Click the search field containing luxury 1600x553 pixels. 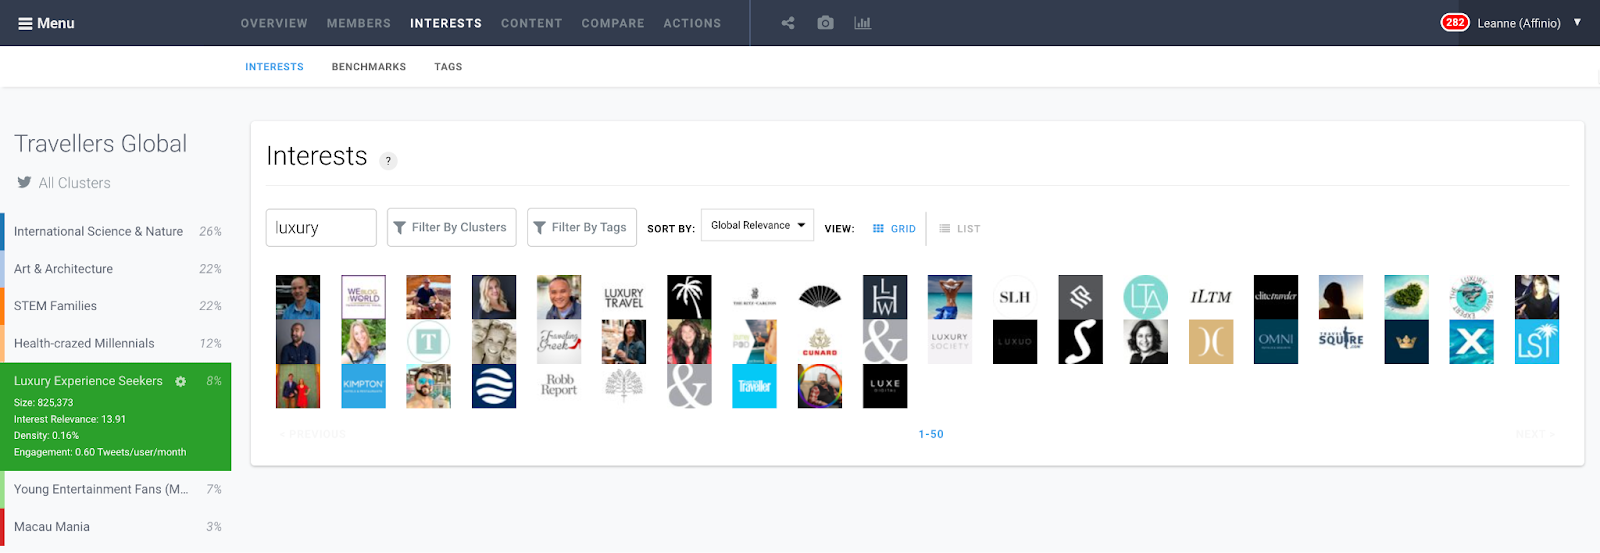pyautogui.click(x=321, y=228)
